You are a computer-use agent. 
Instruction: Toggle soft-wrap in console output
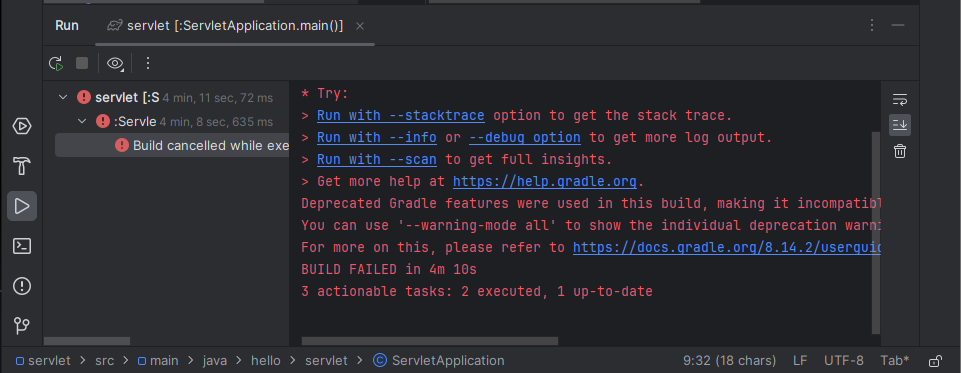900,99
